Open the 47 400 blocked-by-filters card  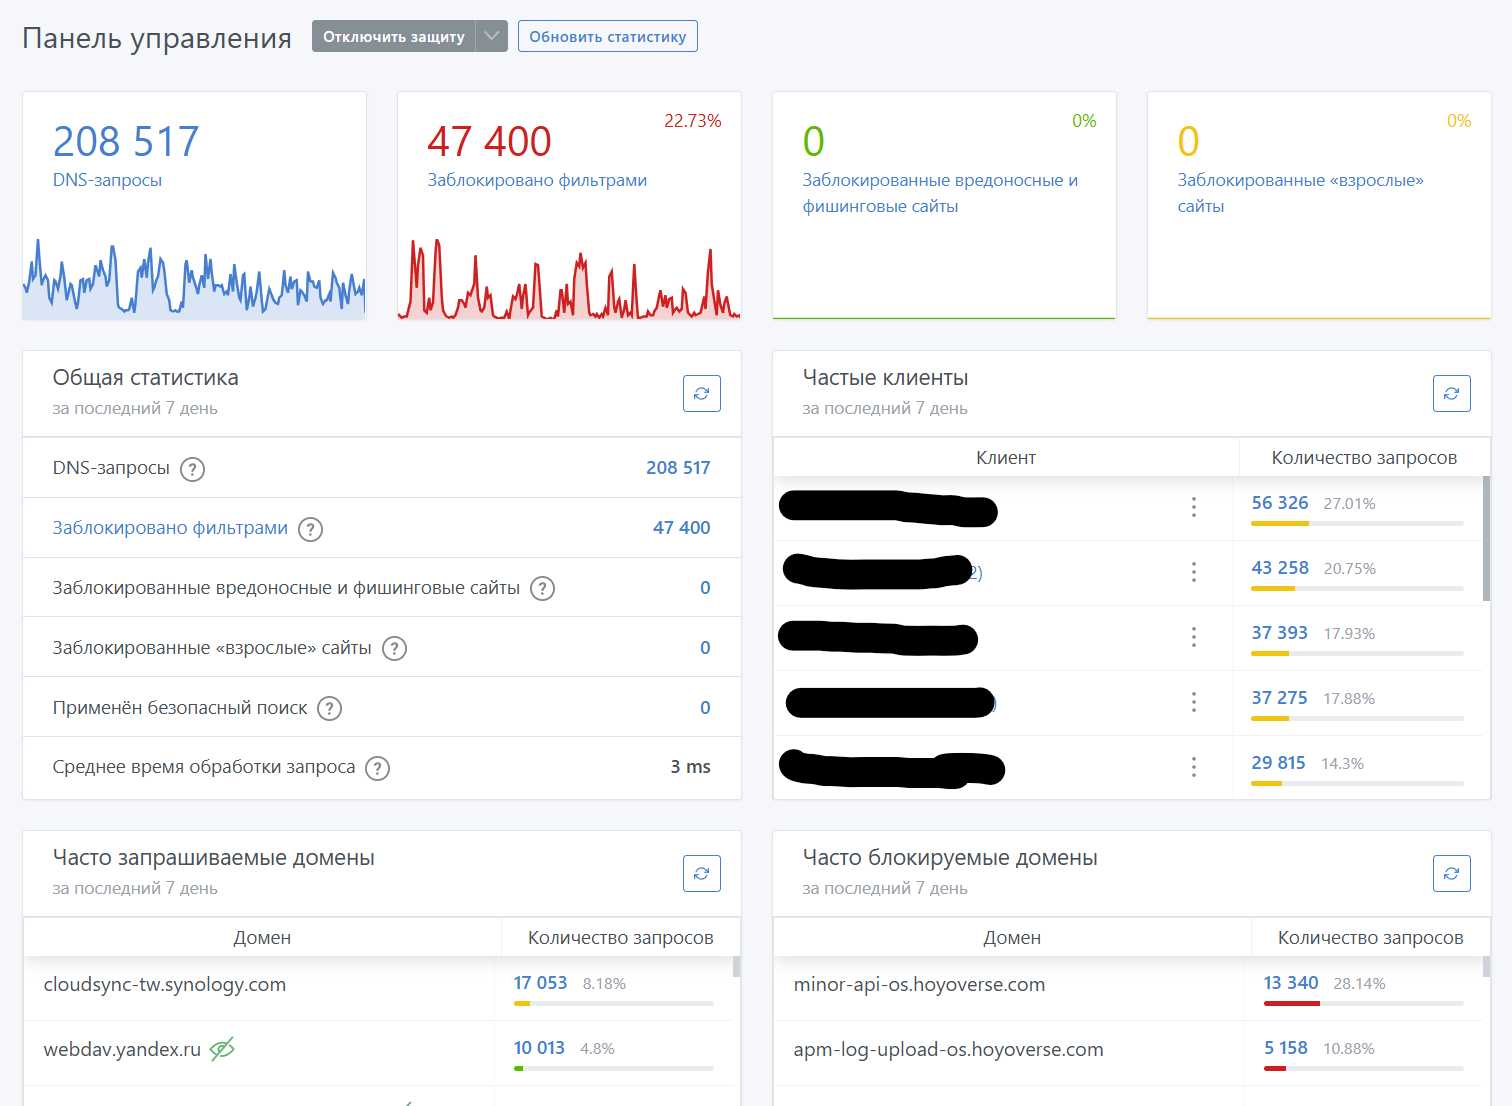(489, 142)
